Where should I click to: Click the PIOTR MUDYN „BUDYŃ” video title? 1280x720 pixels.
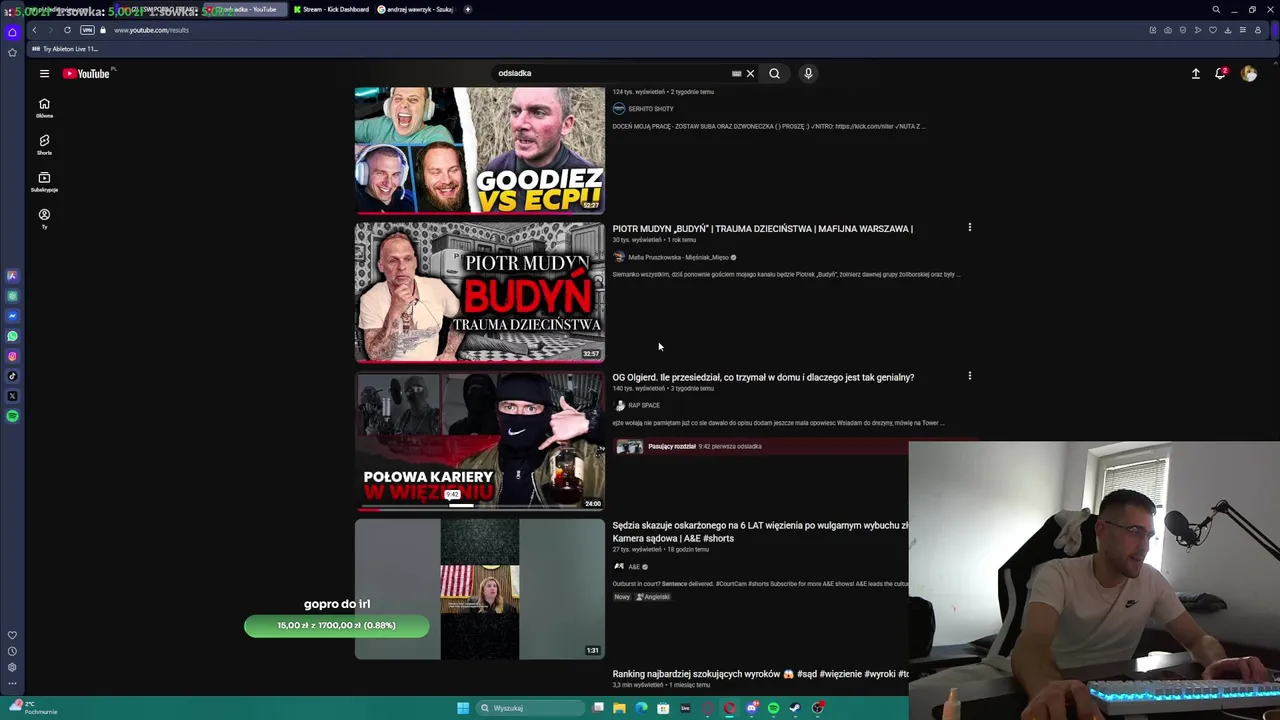762,229
